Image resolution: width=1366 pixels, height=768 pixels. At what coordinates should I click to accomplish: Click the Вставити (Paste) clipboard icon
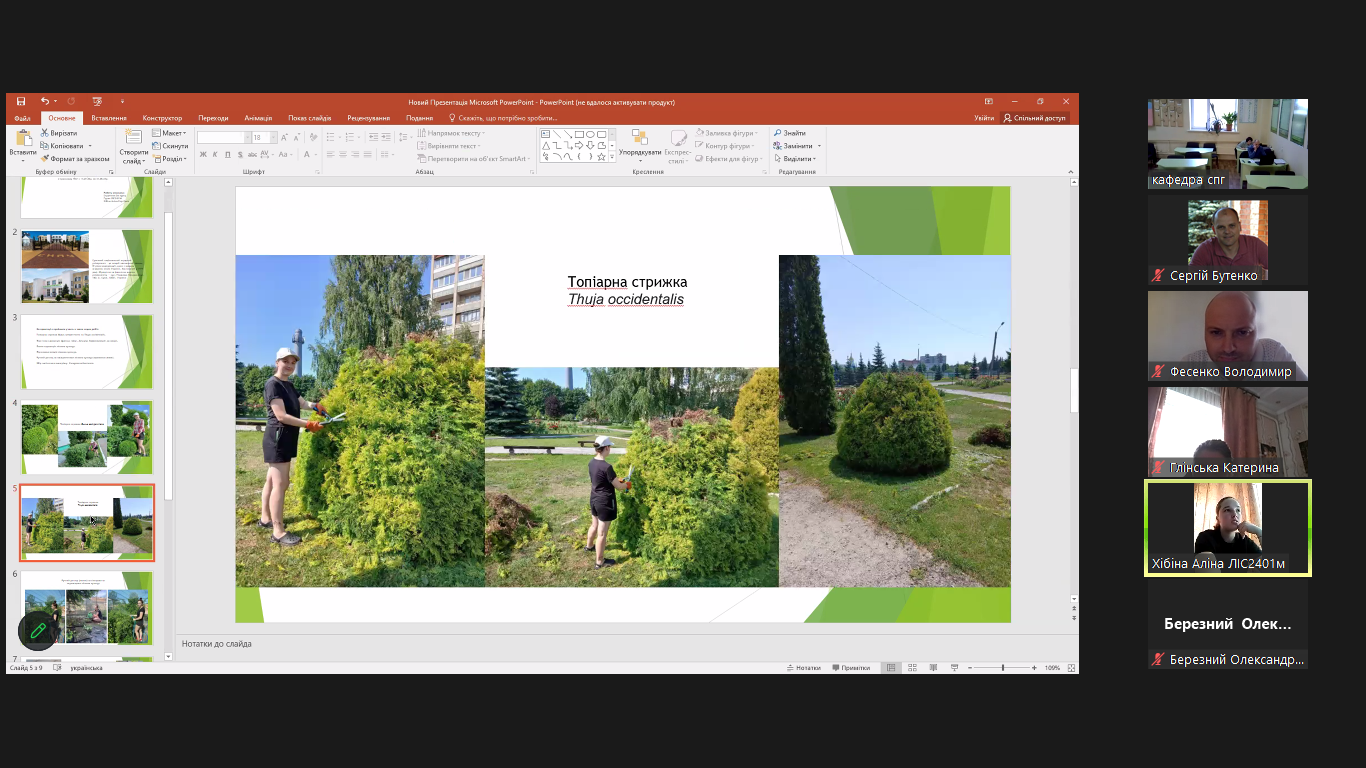pyautogui.click(x=22, y=140)
